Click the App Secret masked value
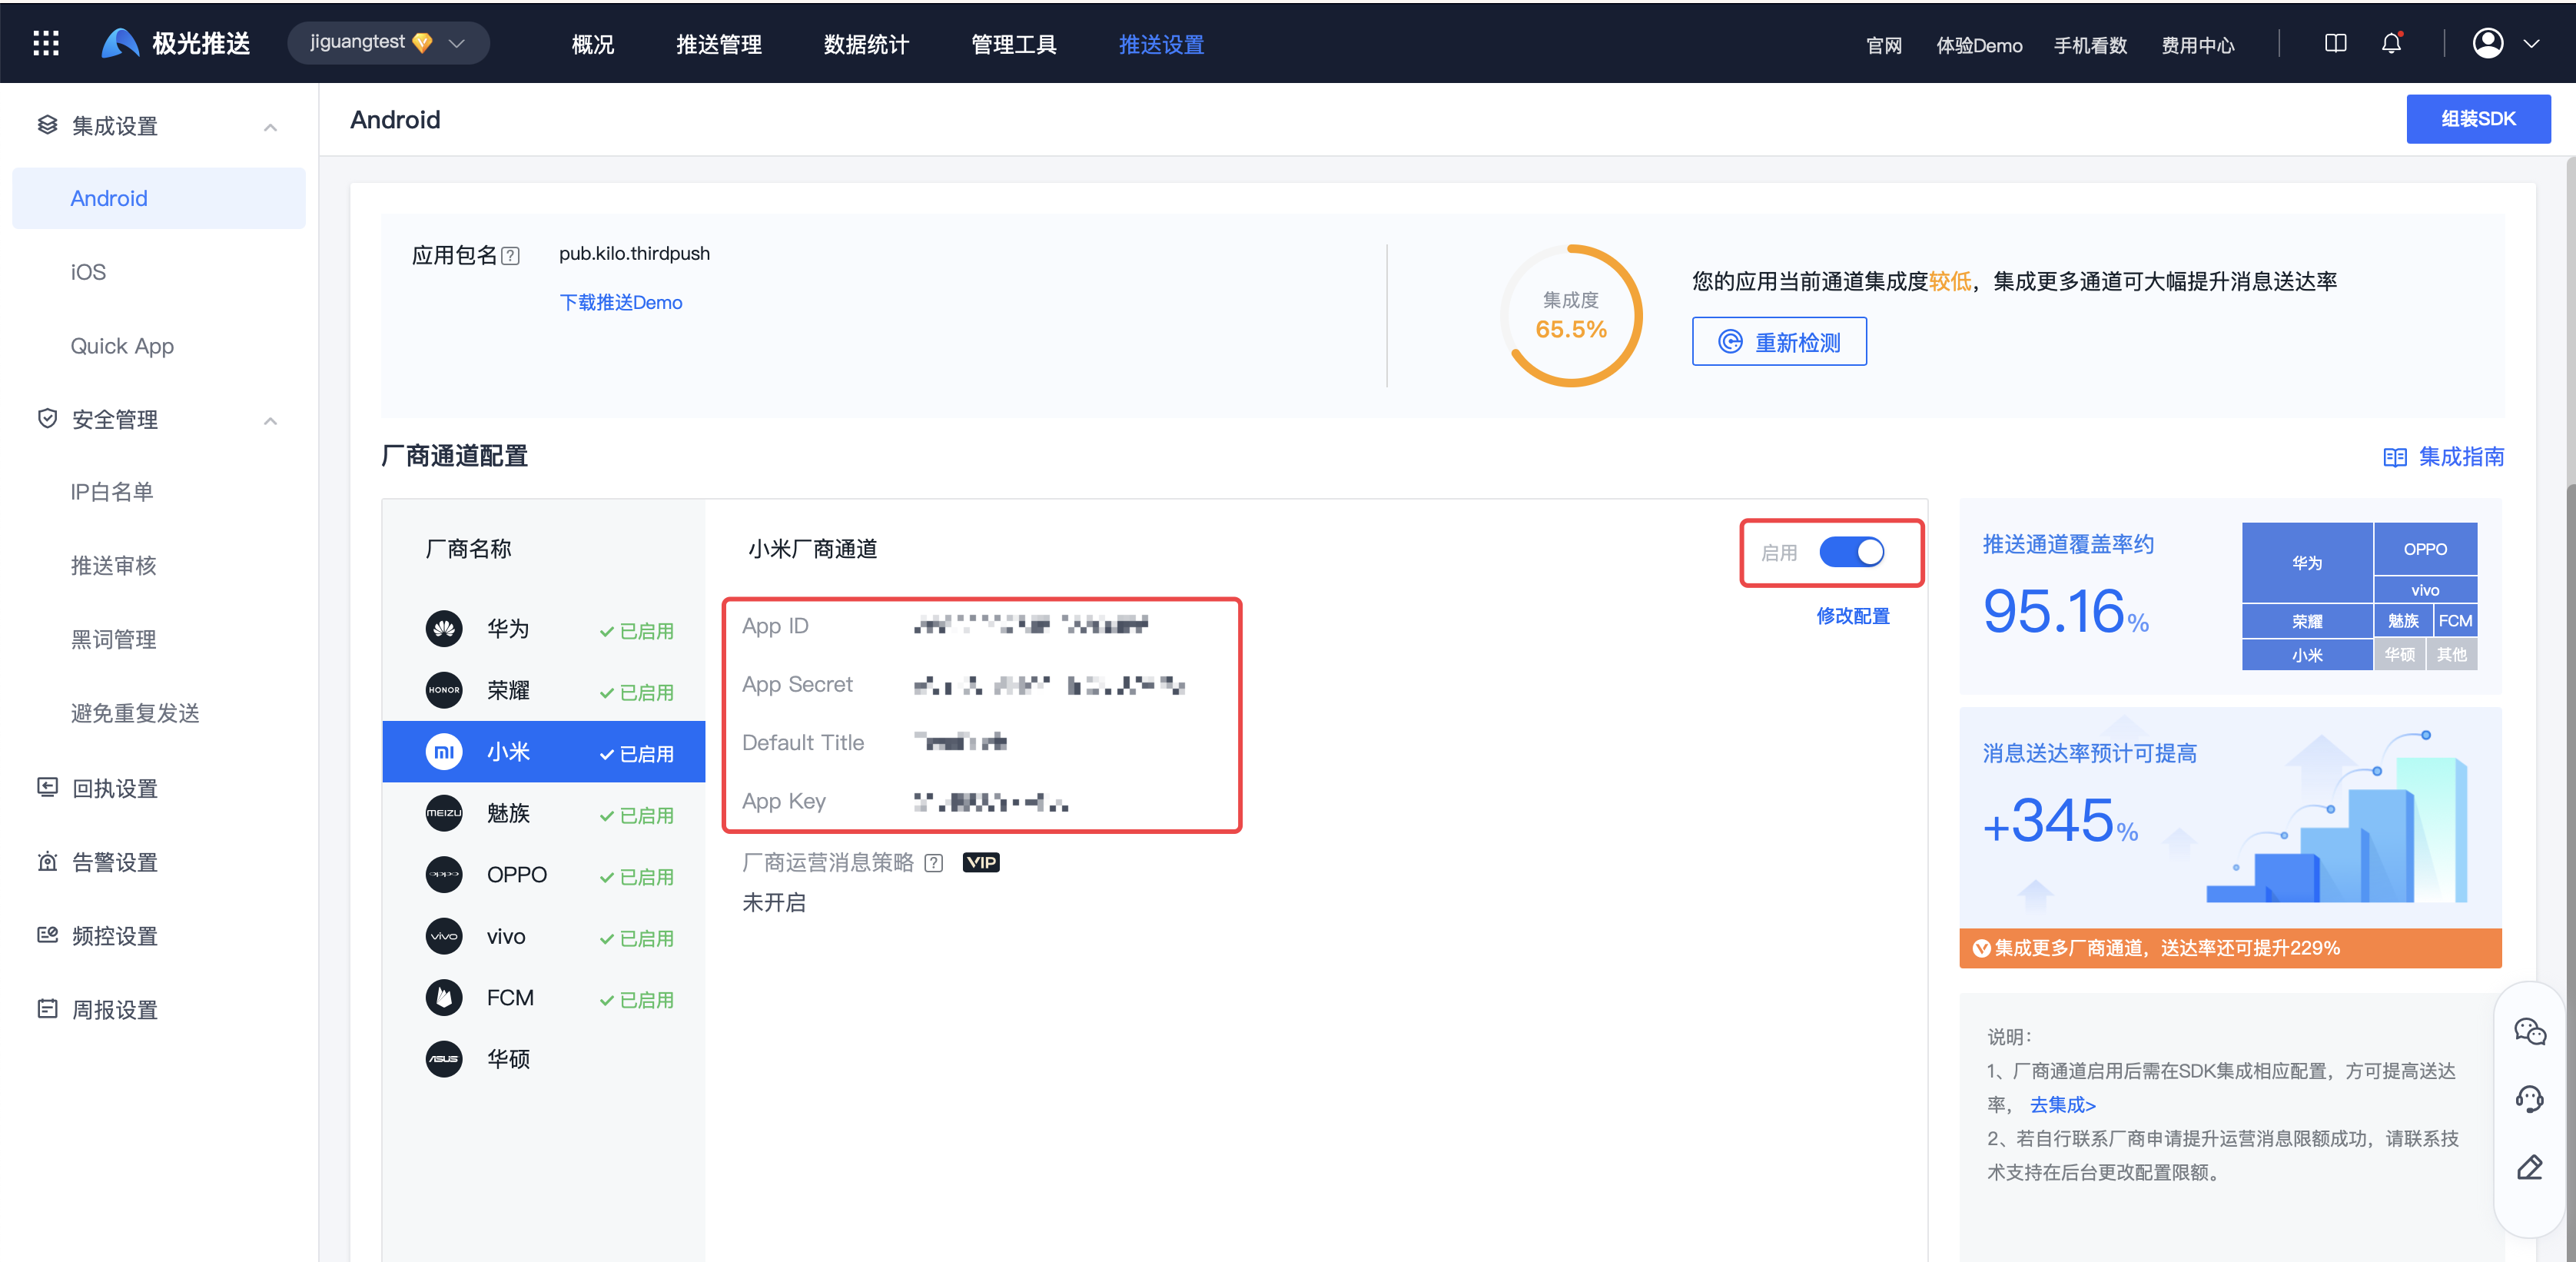This screenshot has height=1262, width=2576. click(1049, 686)
